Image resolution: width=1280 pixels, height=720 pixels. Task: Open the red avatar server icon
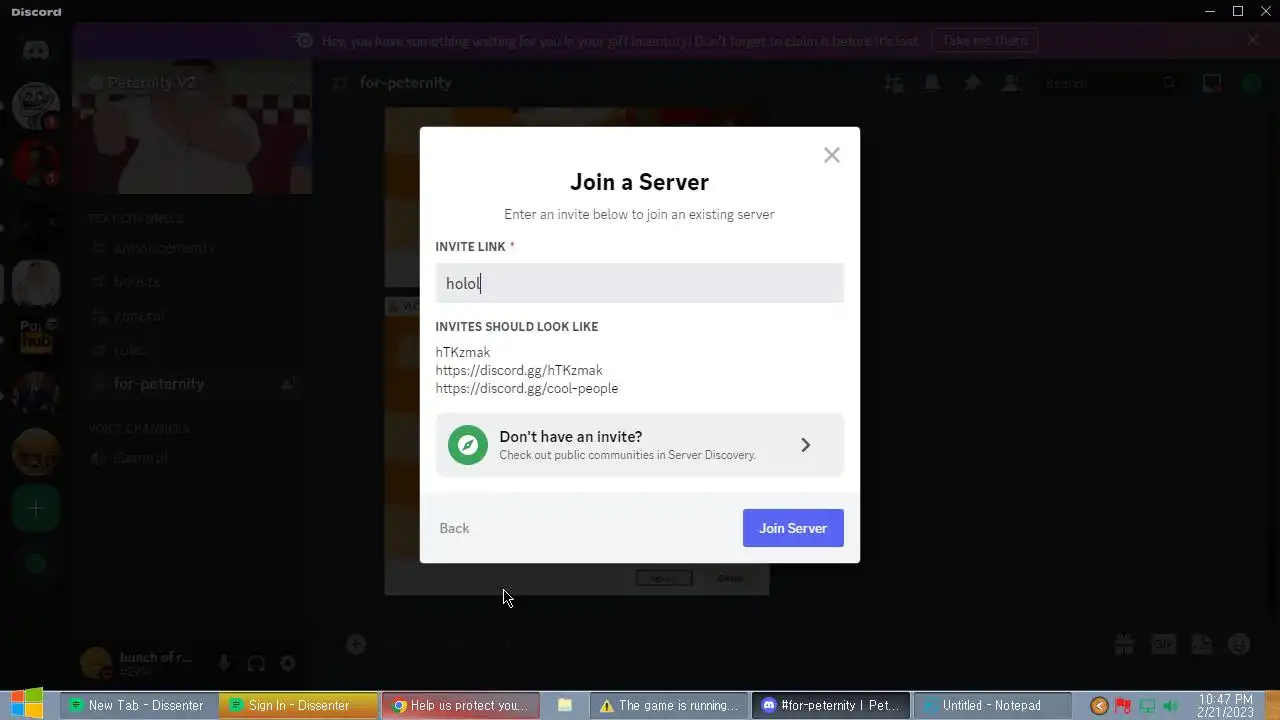(36, 162)
